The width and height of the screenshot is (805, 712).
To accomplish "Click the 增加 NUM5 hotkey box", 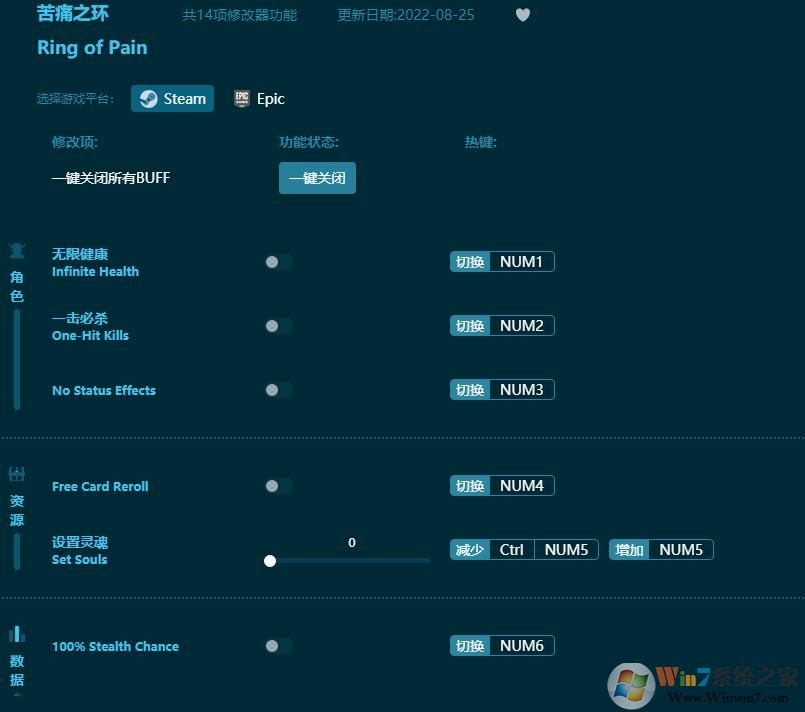I will [681, 550].
